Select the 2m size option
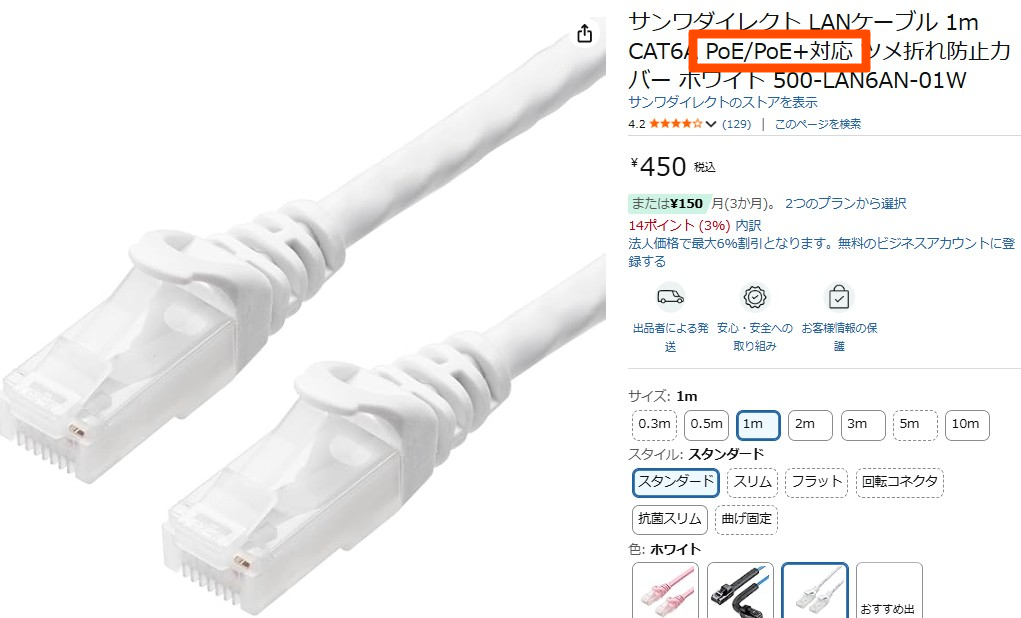This screenshot has height=618, width=1021. 810,425
